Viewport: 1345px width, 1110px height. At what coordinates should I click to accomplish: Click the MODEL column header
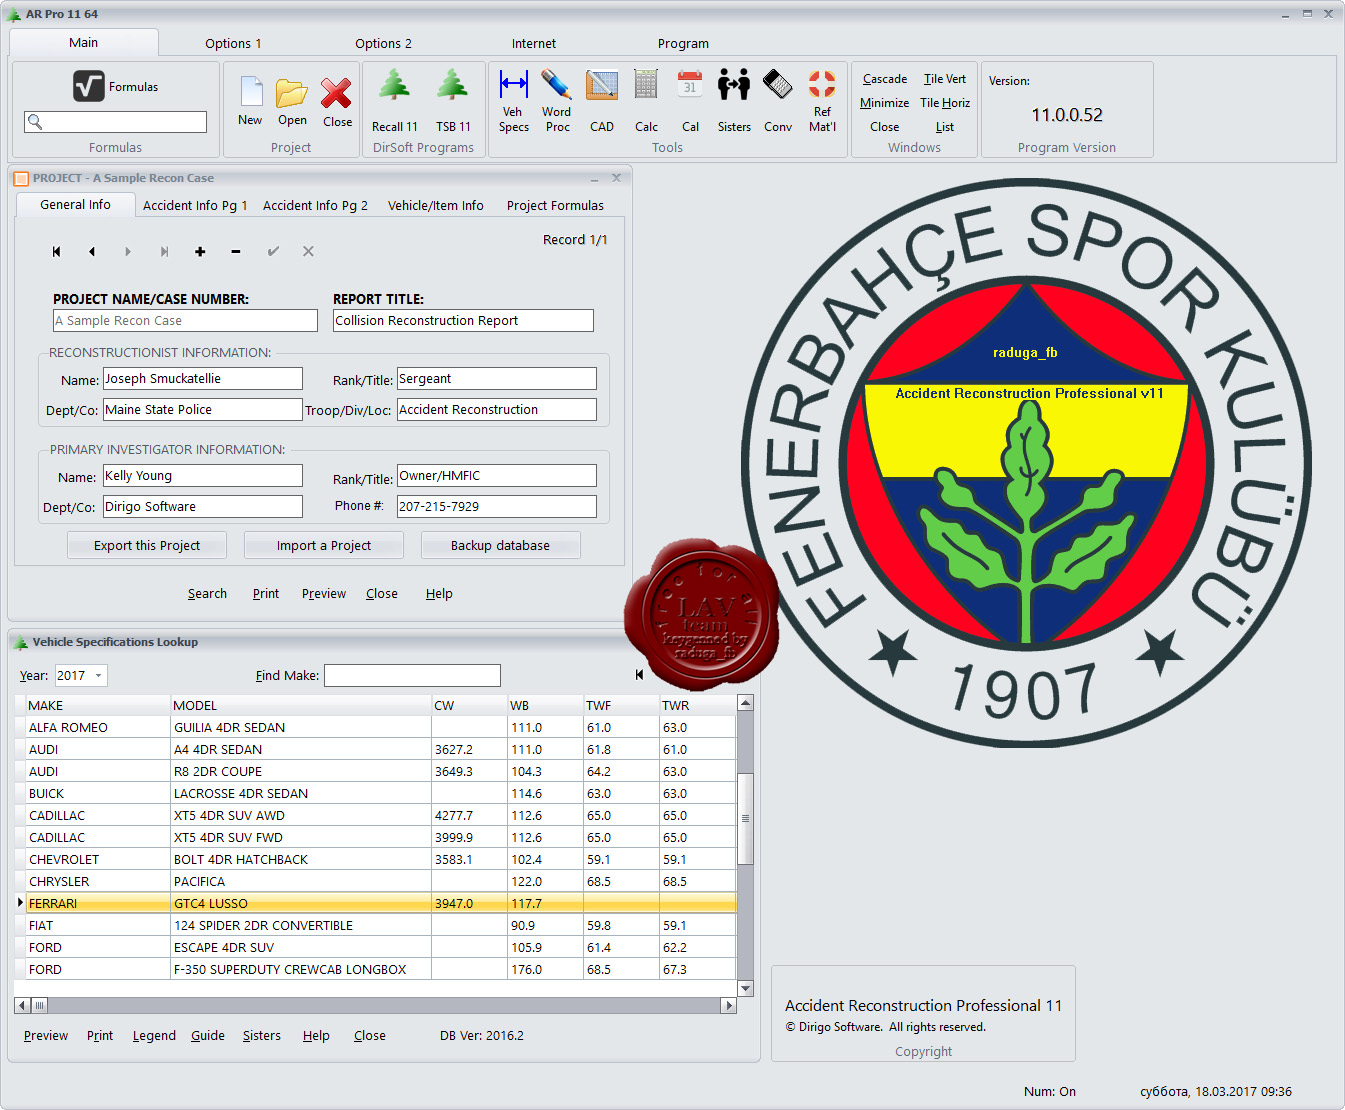click(301, 705)
